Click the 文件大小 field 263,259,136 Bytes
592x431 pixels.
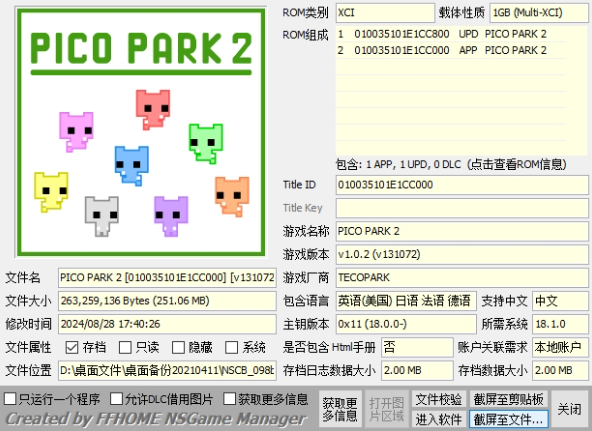click(167, 301)
